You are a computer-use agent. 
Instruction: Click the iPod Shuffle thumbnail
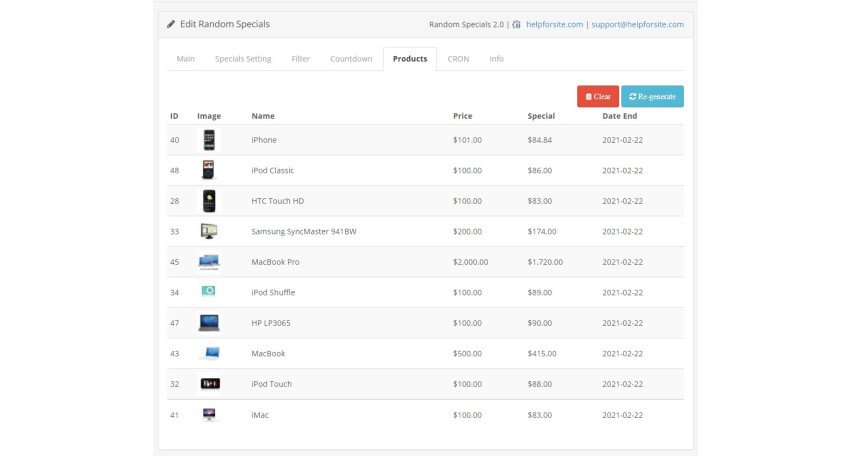[208, 291]
